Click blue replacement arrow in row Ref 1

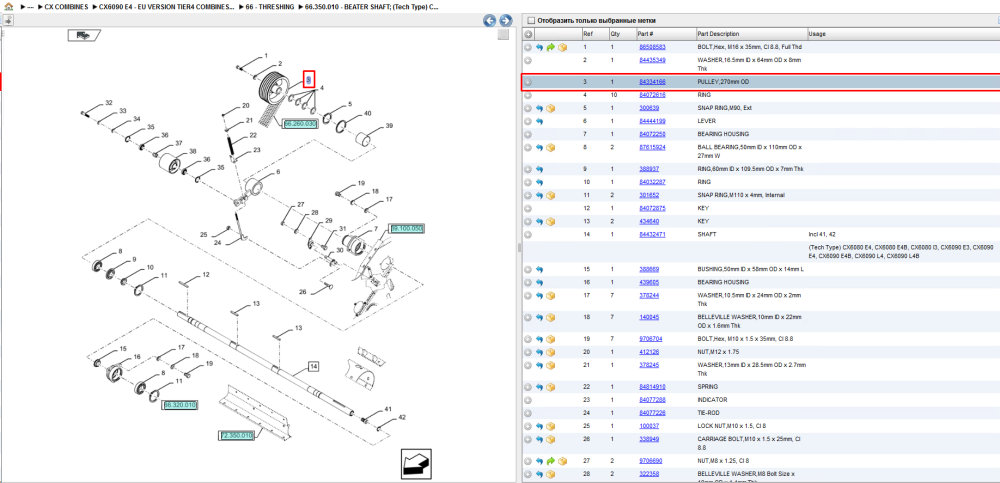coord(540,47)
